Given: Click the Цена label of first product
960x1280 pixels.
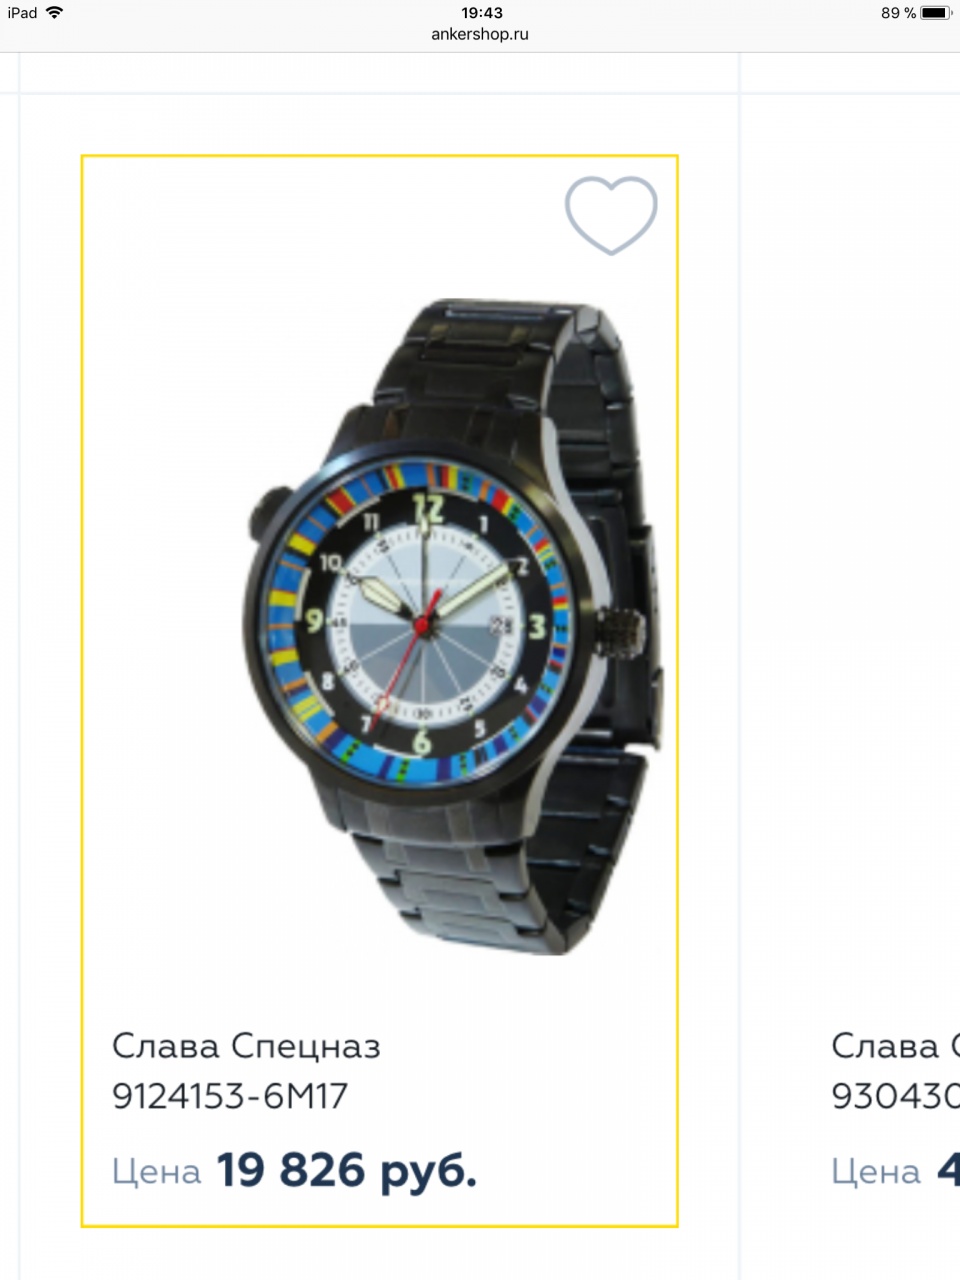Looking at the screenshot, I should (x=157, y=1171).
